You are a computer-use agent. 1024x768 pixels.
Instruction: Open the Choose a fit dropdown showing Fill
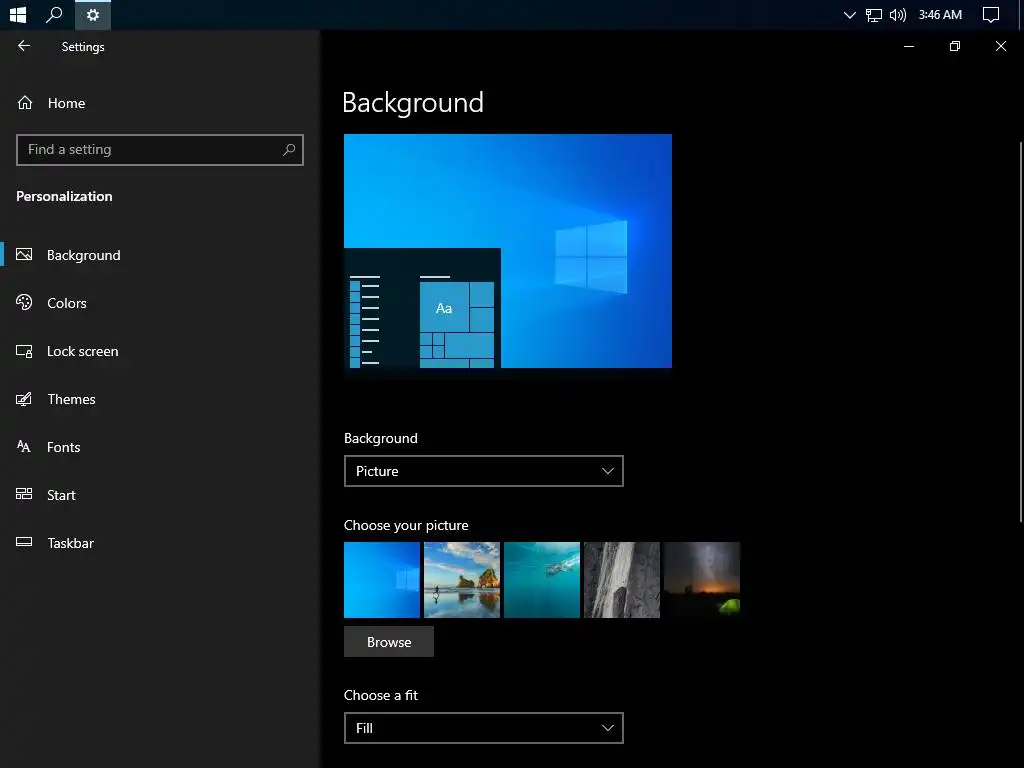coord(484,728)
